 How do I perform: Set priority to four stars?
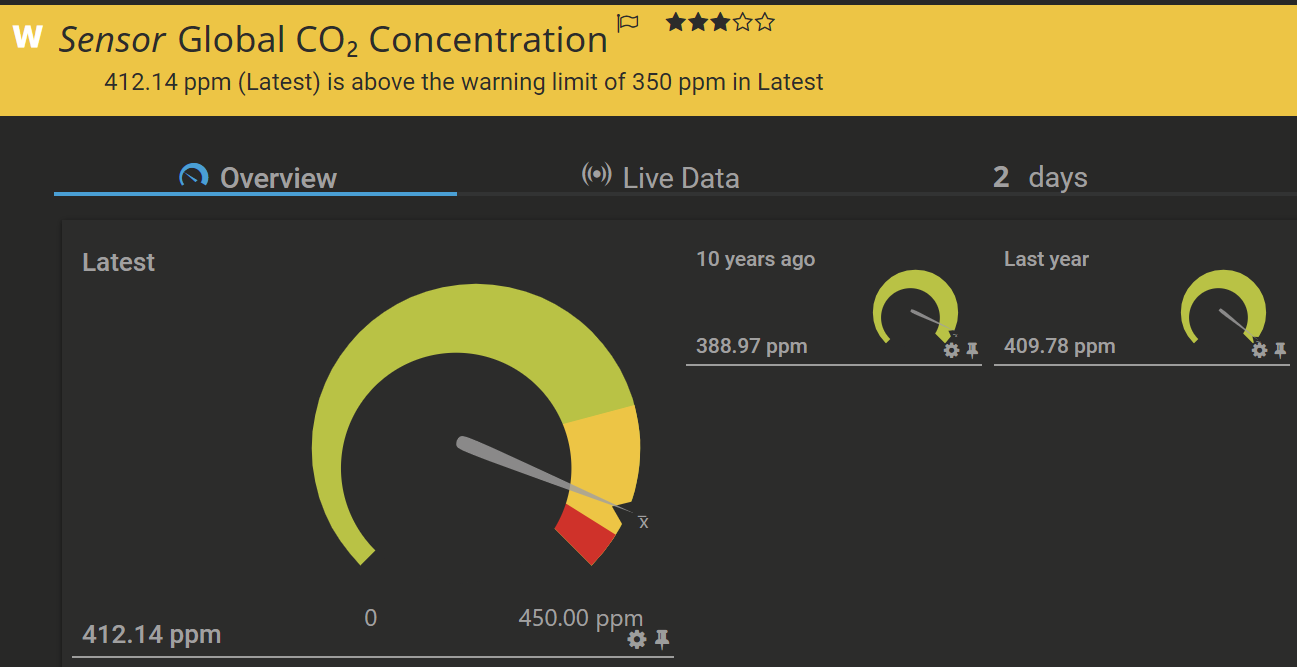742,22
